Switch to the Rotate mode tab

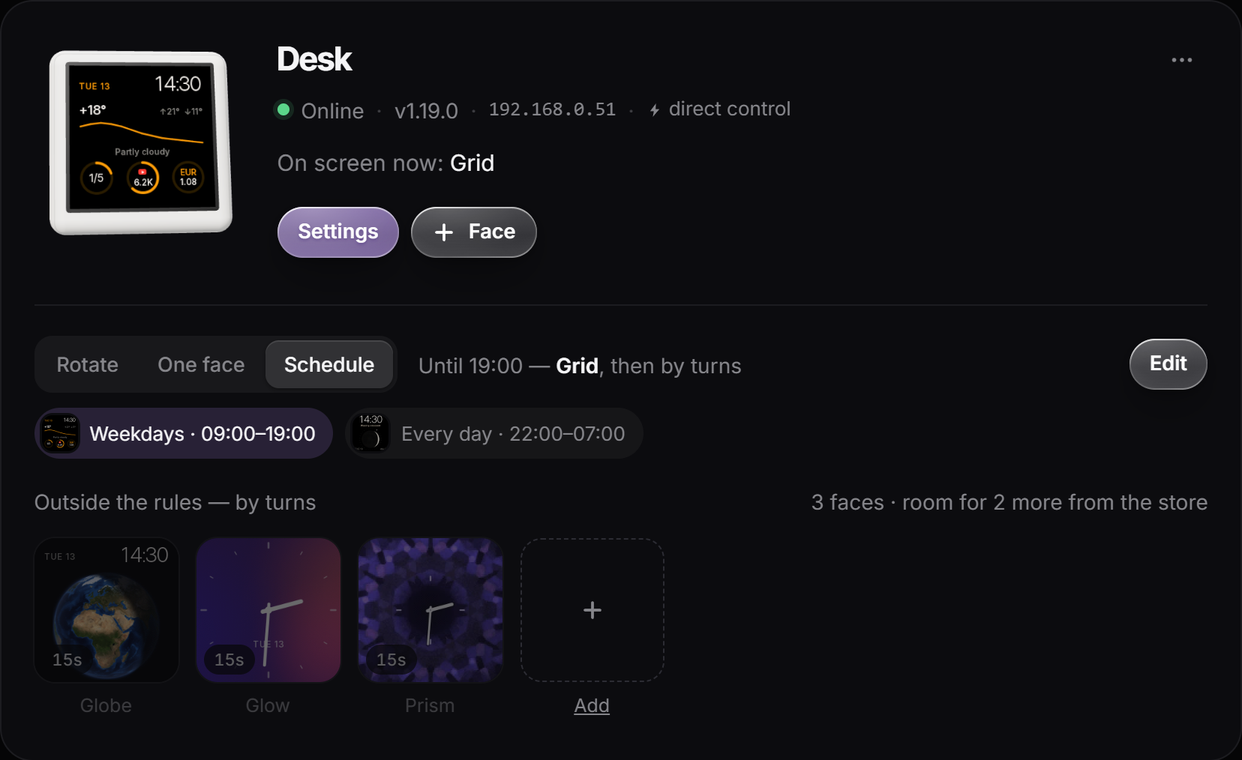[87, 365]
